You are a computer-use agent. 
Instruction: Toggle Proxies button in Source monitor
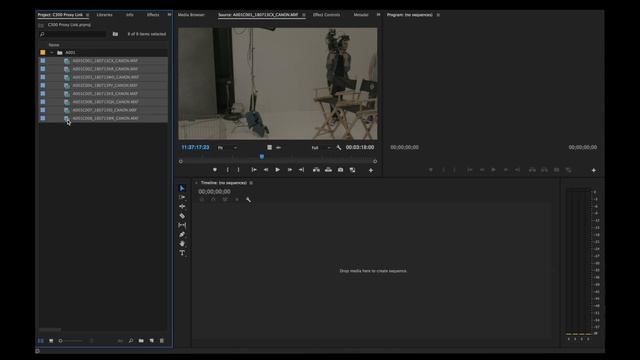coord(352,170)
